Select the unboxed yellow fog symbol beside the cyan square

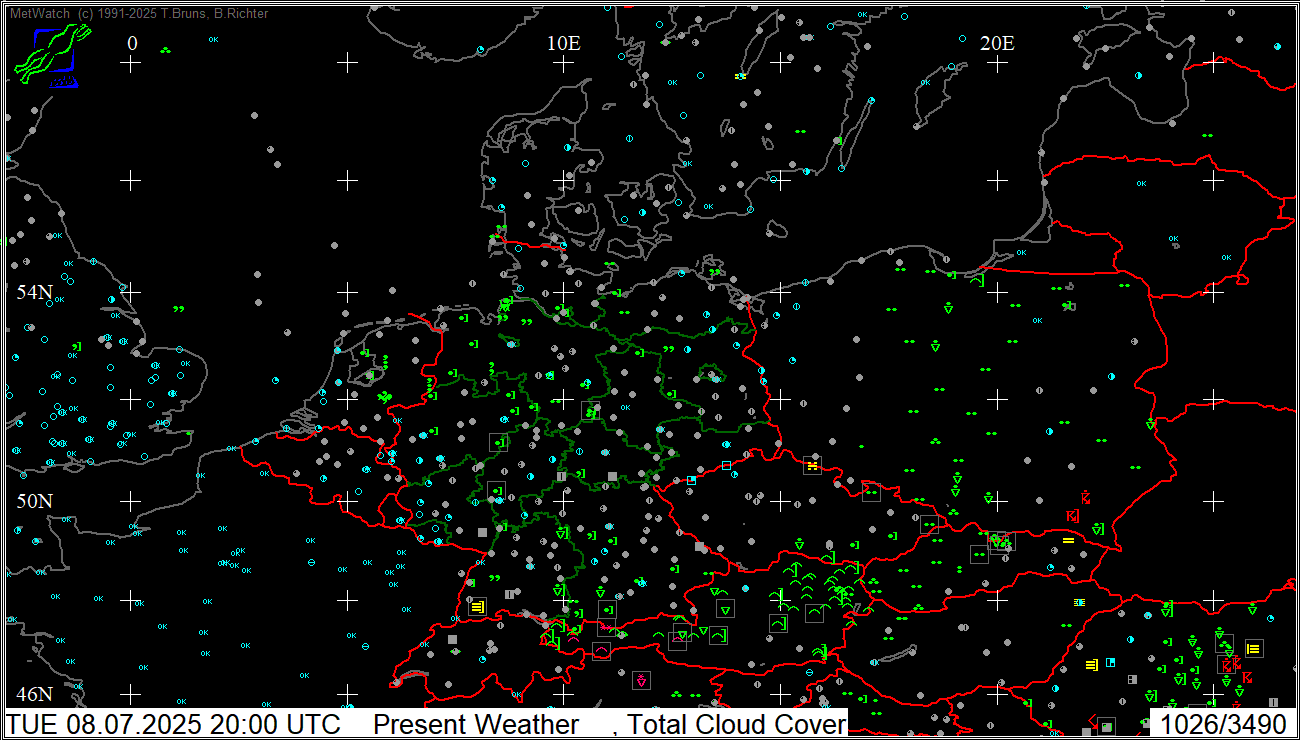point(1092,664)
